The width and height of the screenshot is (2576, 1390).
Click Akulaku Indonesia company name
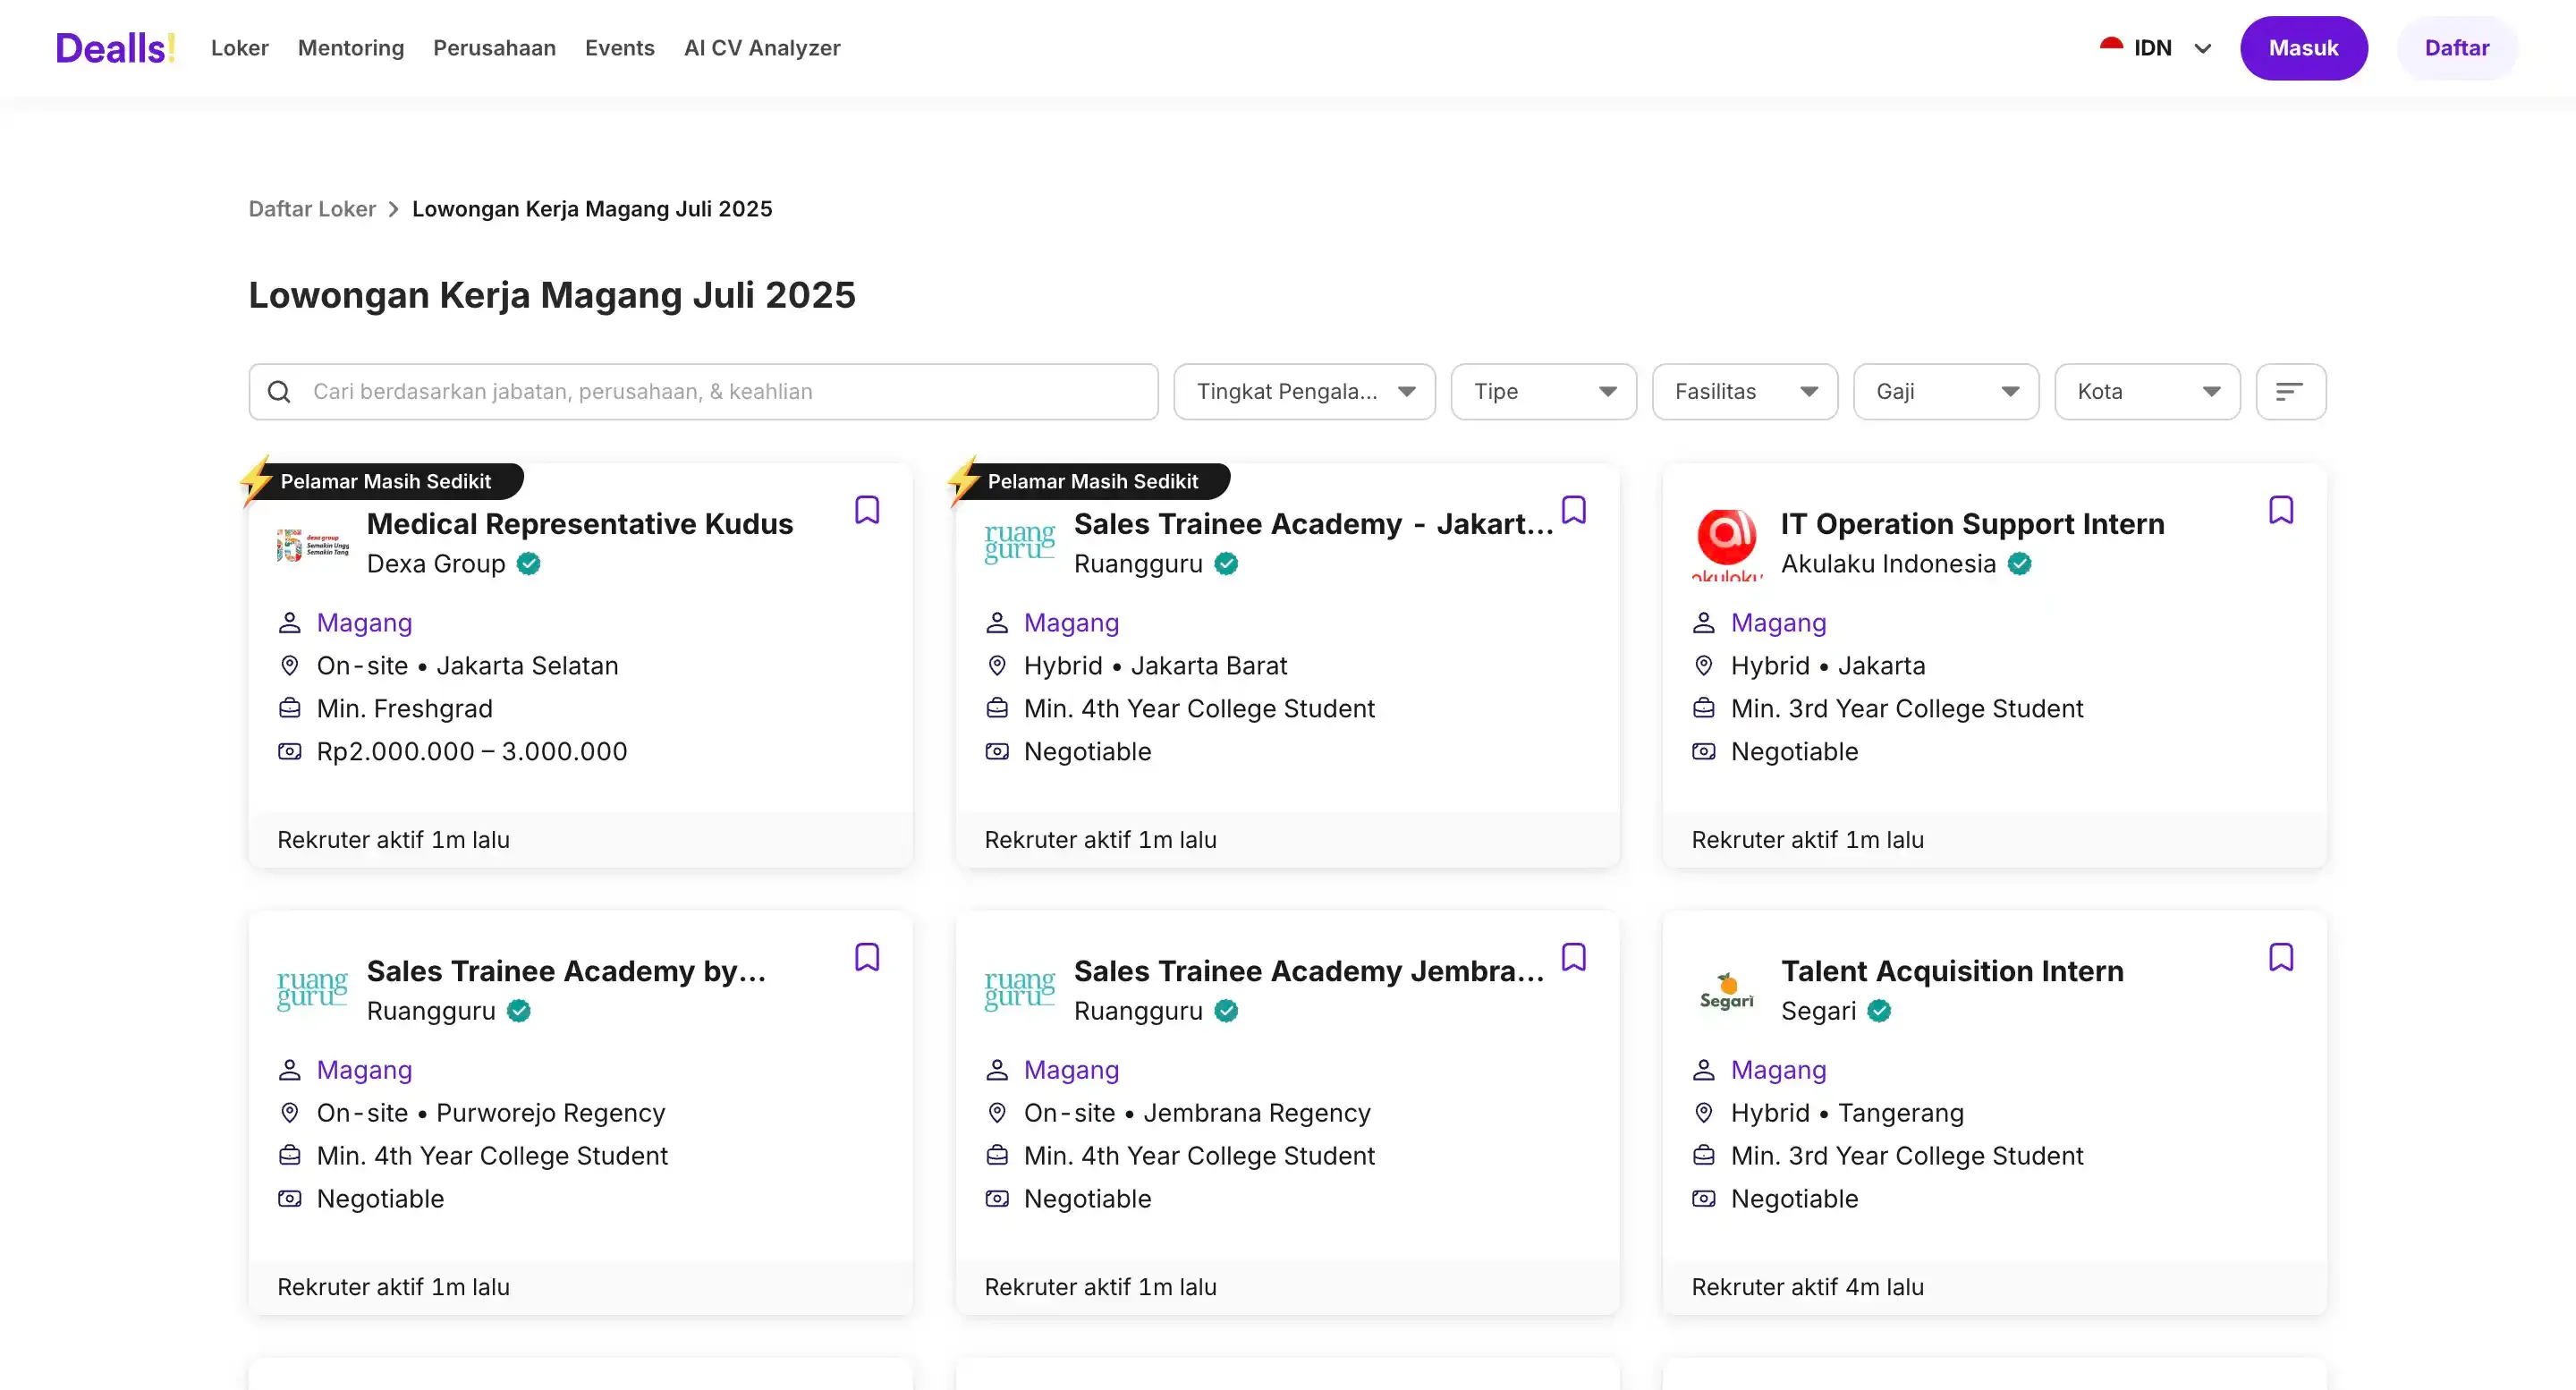[1888, 564]
